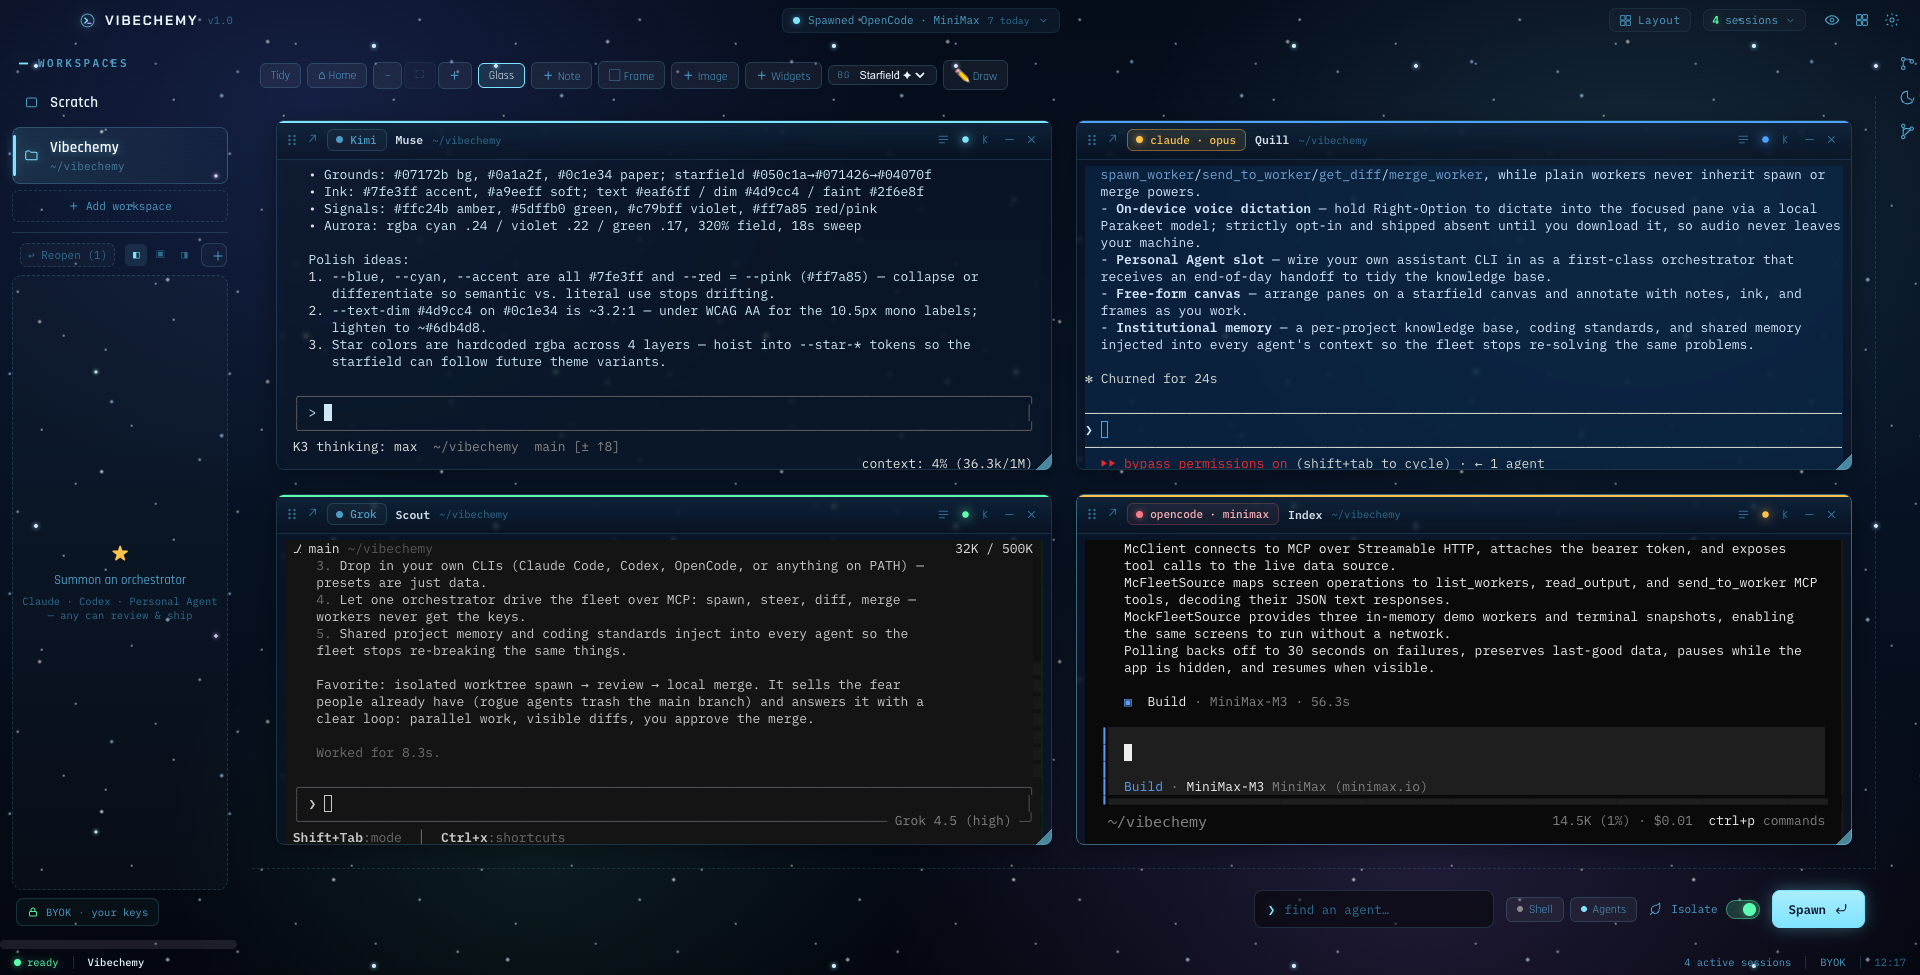Click the Add workspace button
Image resolution: width=1920 pixels, height=975 pixels.
click(x=120, y=206)
